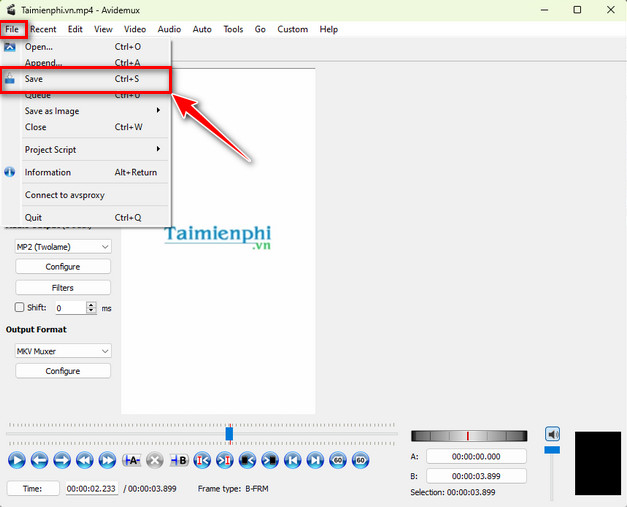Click the black audio meter panel
Screen dimensions: 627x507
point(598,463)
